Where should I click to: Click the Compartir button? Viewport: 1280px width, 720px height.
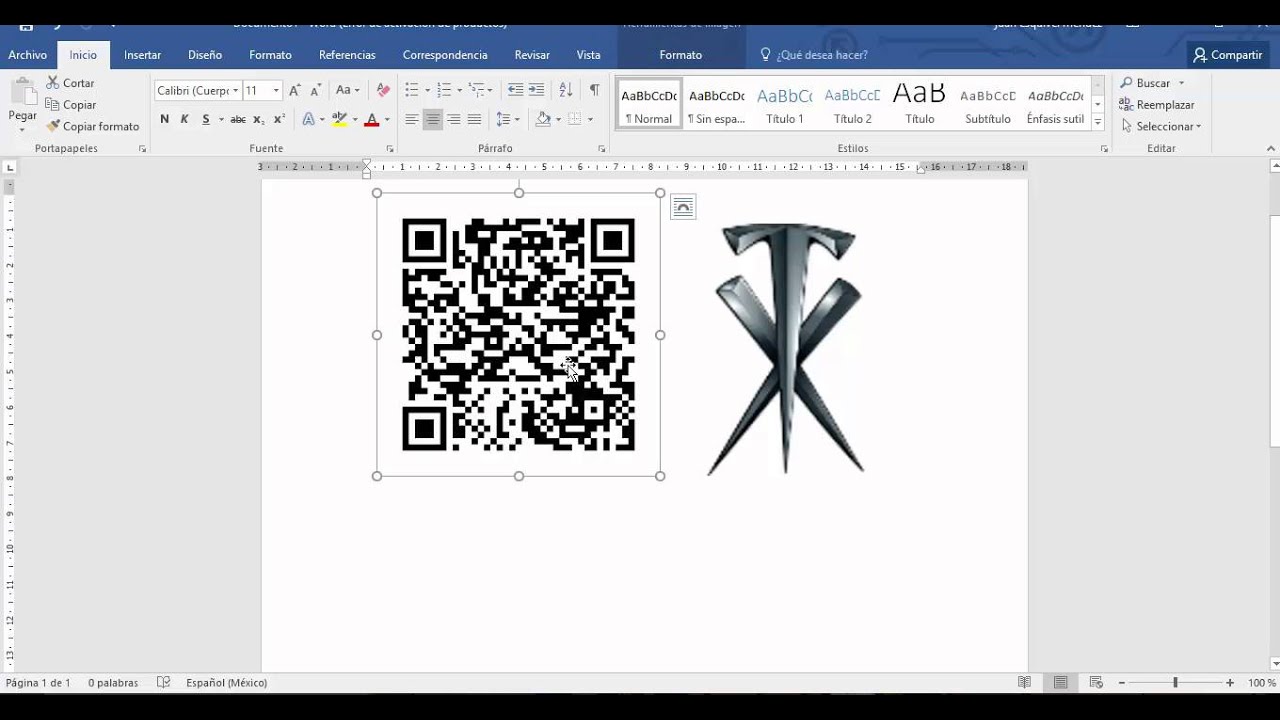[1227, 55]
